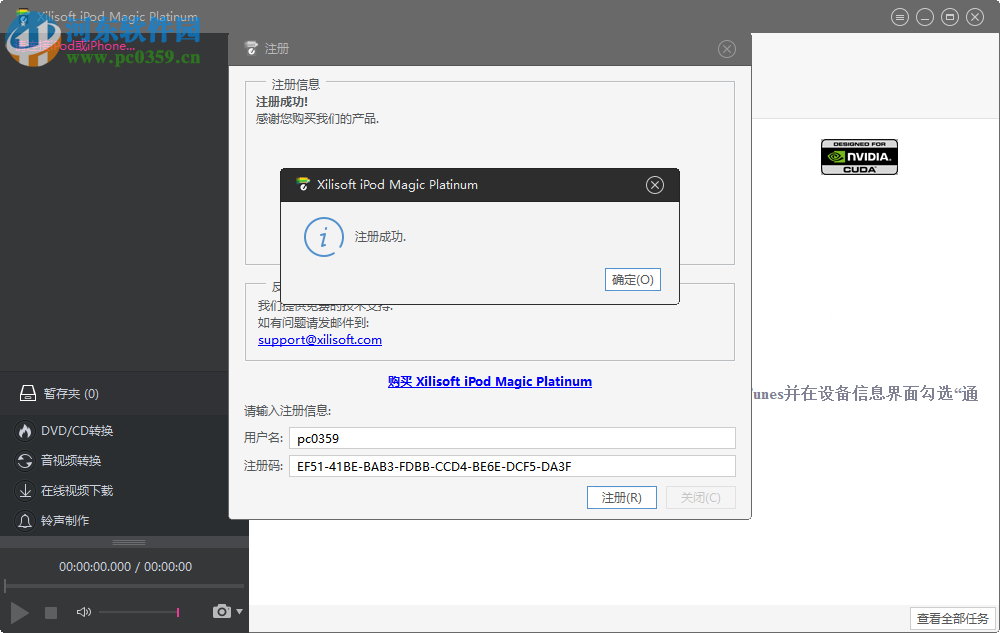
Task: Mute audio via the speaker icon
Action: click(x=83, y=611)
